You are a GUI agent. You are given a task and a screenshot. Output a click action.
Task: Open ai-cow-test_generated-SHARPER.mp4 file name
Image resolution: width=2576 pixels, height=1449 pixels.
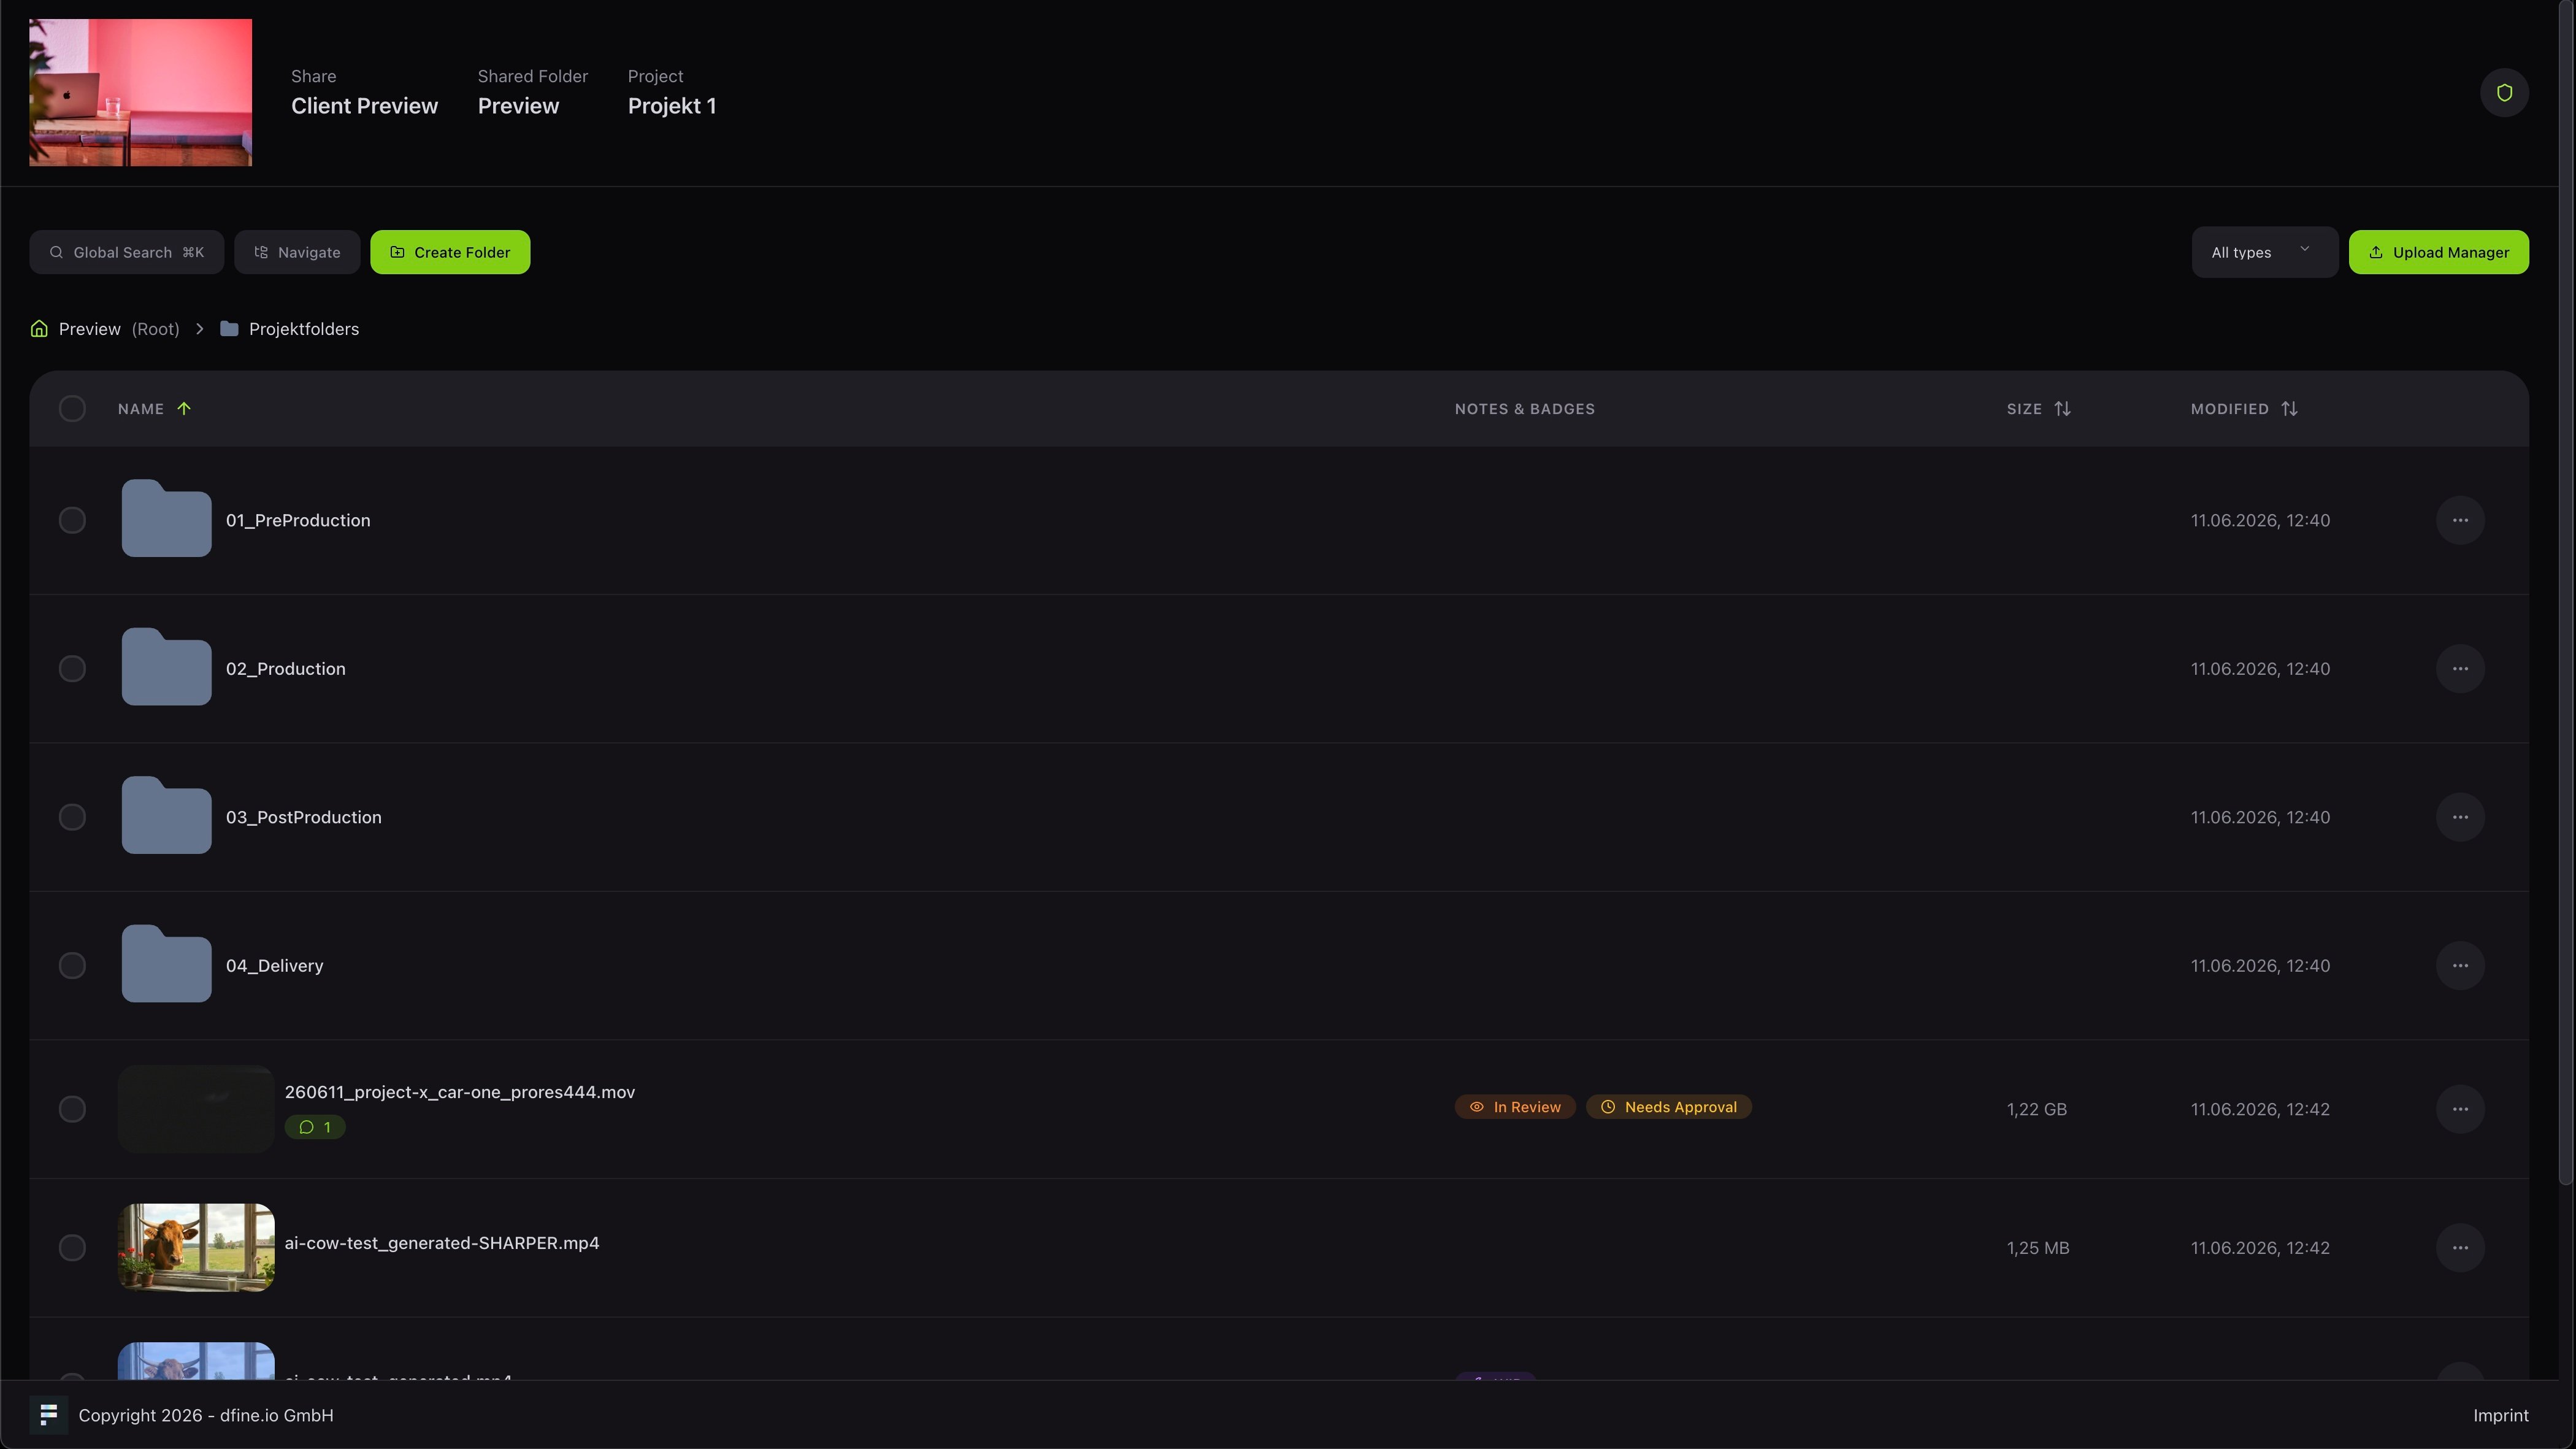coord(442,1243)
